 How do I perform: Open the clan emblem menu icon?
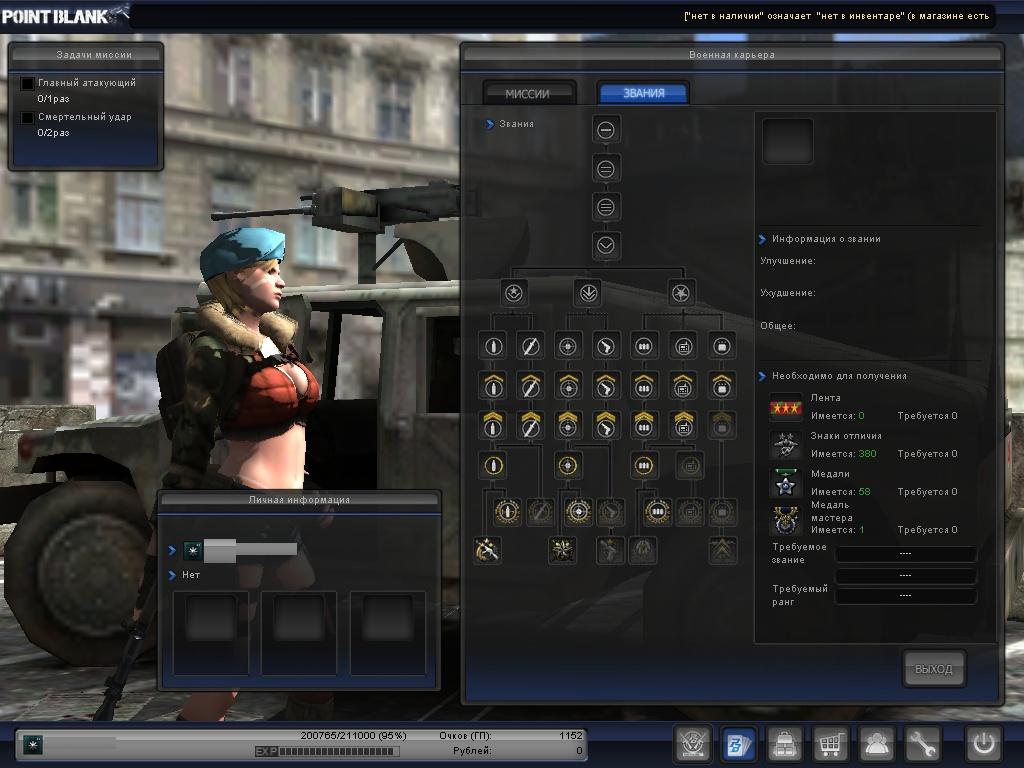click(x=693, y=745)
